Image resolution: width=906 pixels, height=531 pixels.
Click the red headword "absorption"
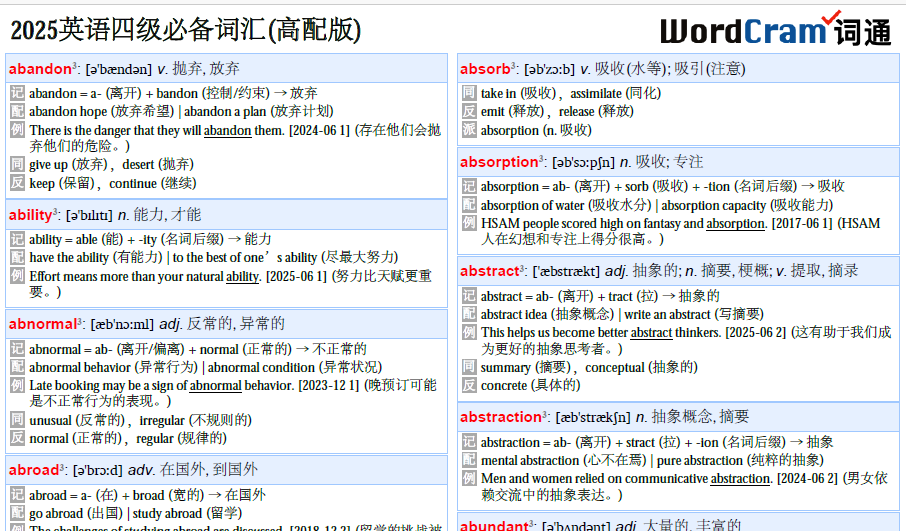click(x=499, y=162)
